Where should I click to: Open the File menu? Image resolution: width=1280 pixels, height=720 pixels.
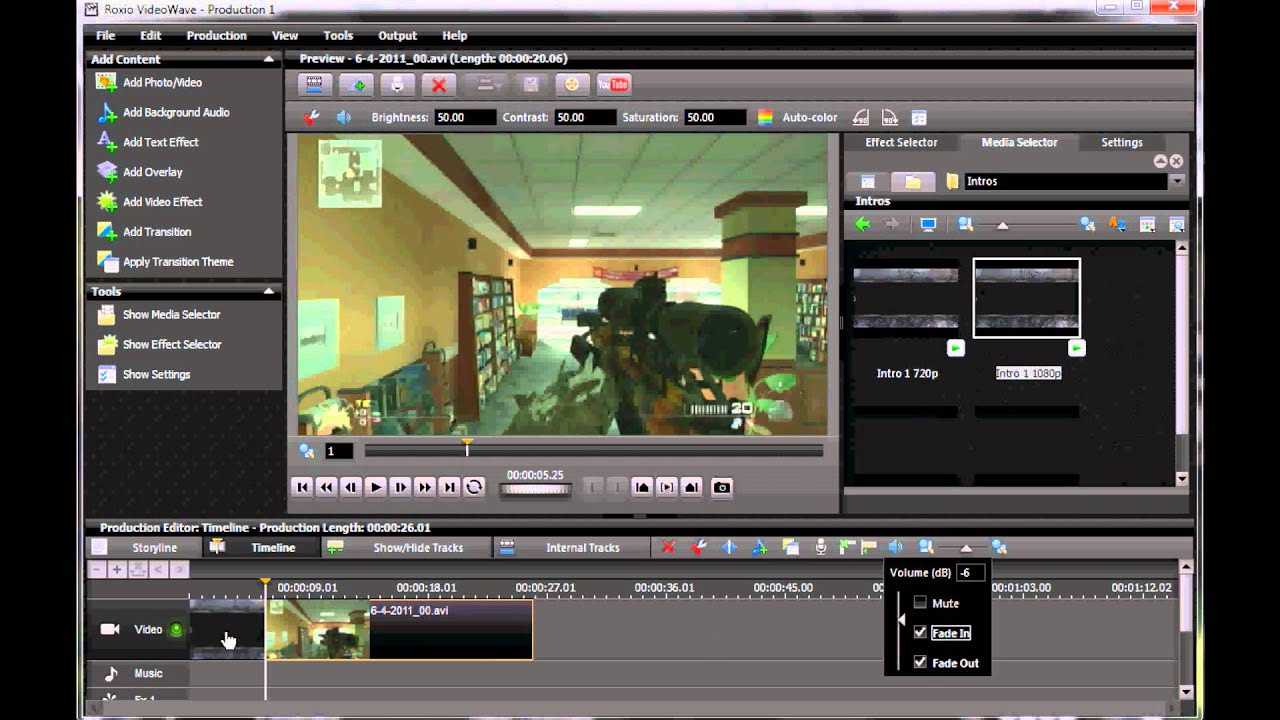105,35
